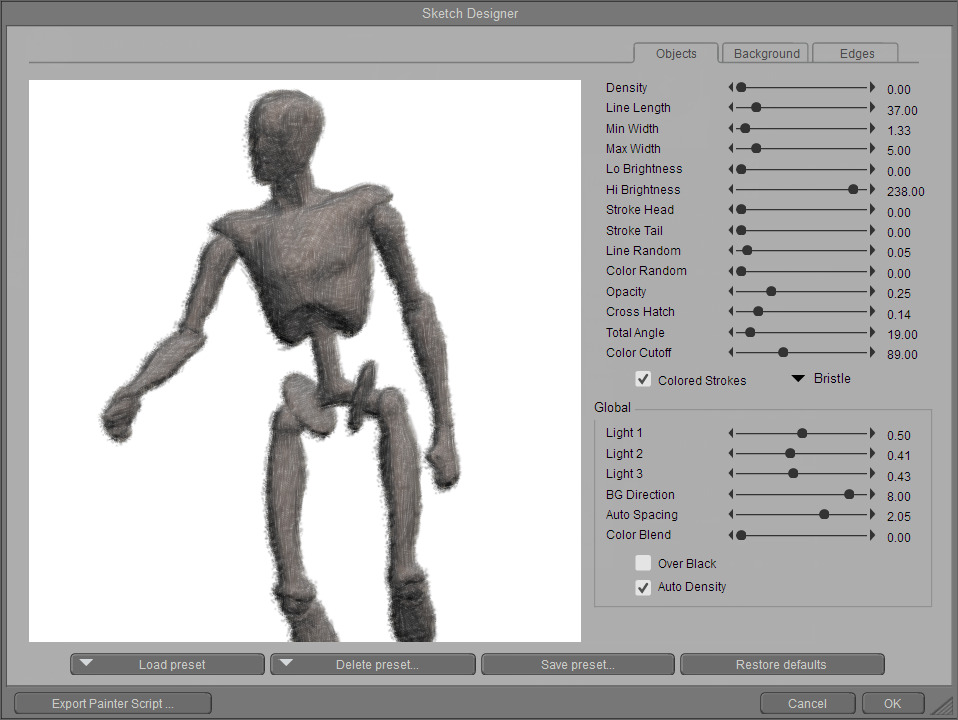Click the Line Length left decrement arrow
Viewport: 958px width, 720px height.
731,108
